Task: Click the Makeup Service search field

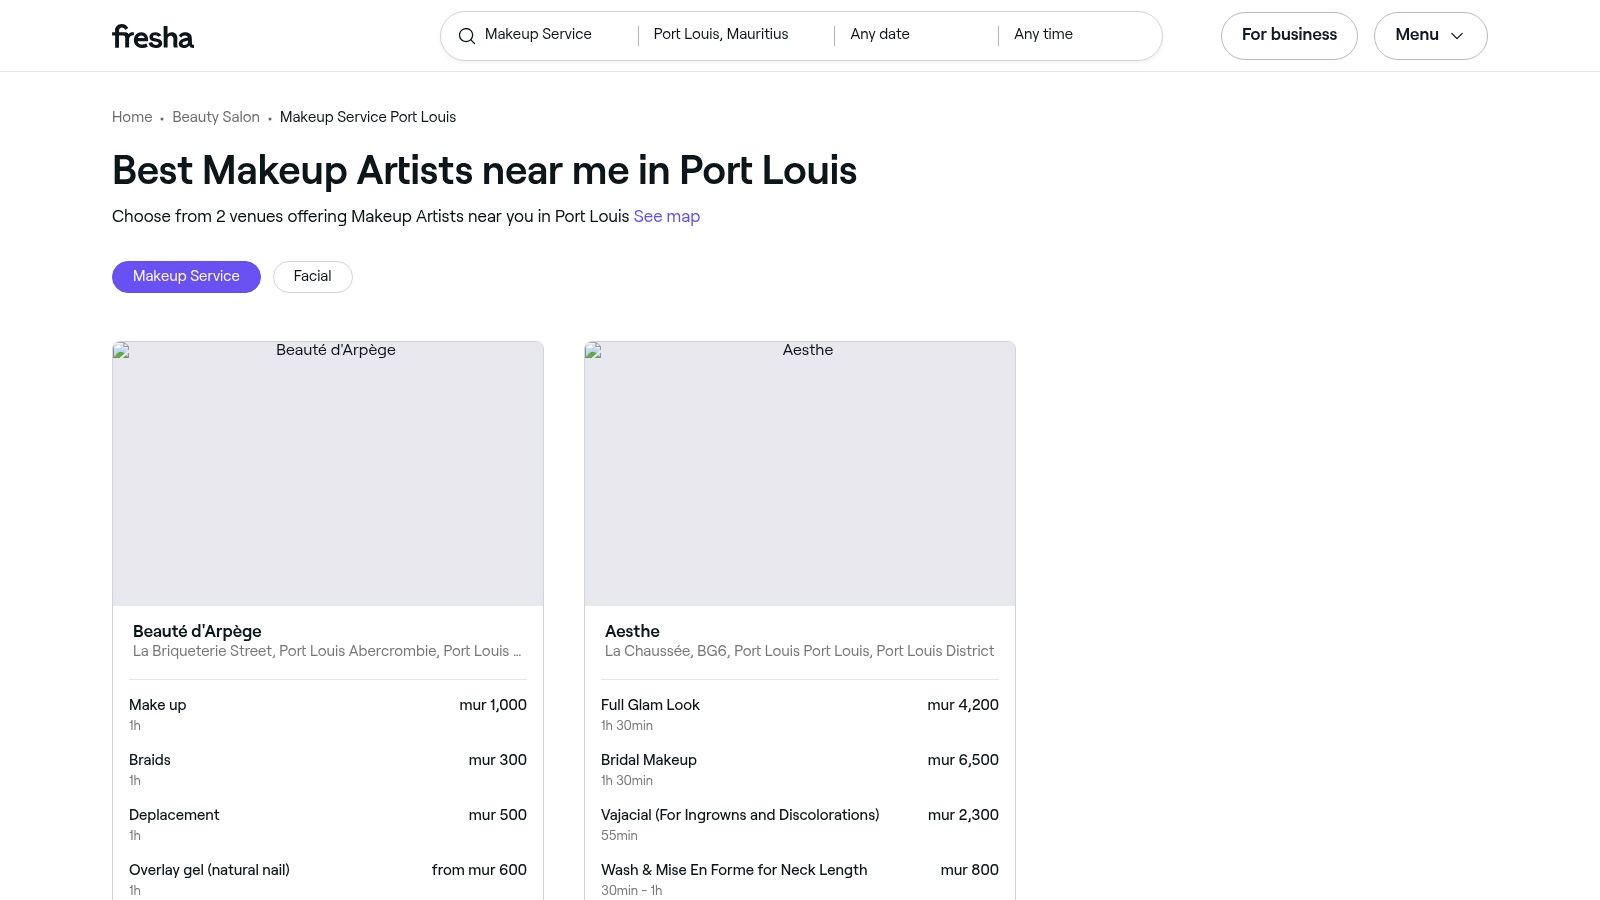Action: [545, 35]
